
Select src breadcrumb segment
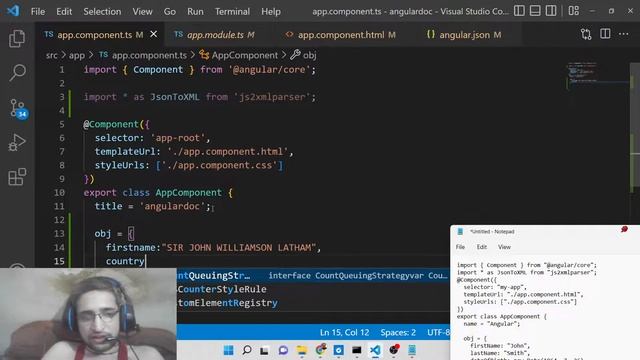click(x=51, y=55)
